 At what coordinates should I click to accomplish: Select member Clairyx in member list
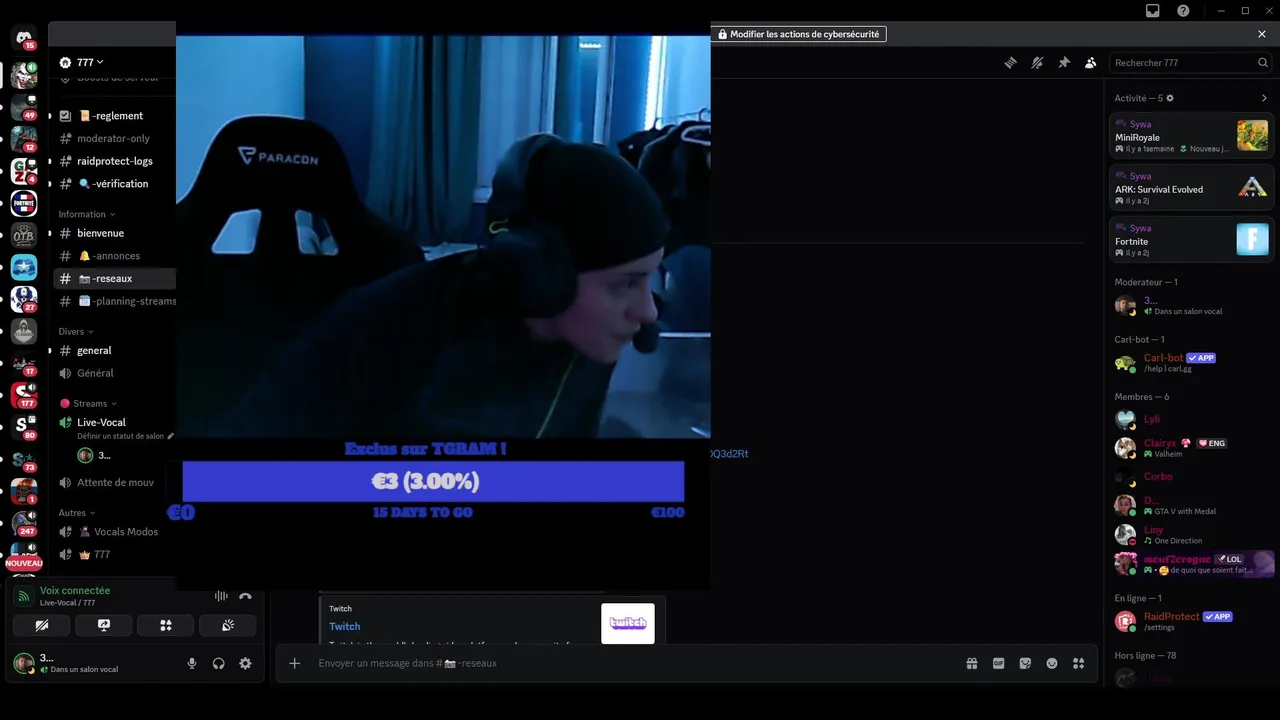tap(1192, 448)
